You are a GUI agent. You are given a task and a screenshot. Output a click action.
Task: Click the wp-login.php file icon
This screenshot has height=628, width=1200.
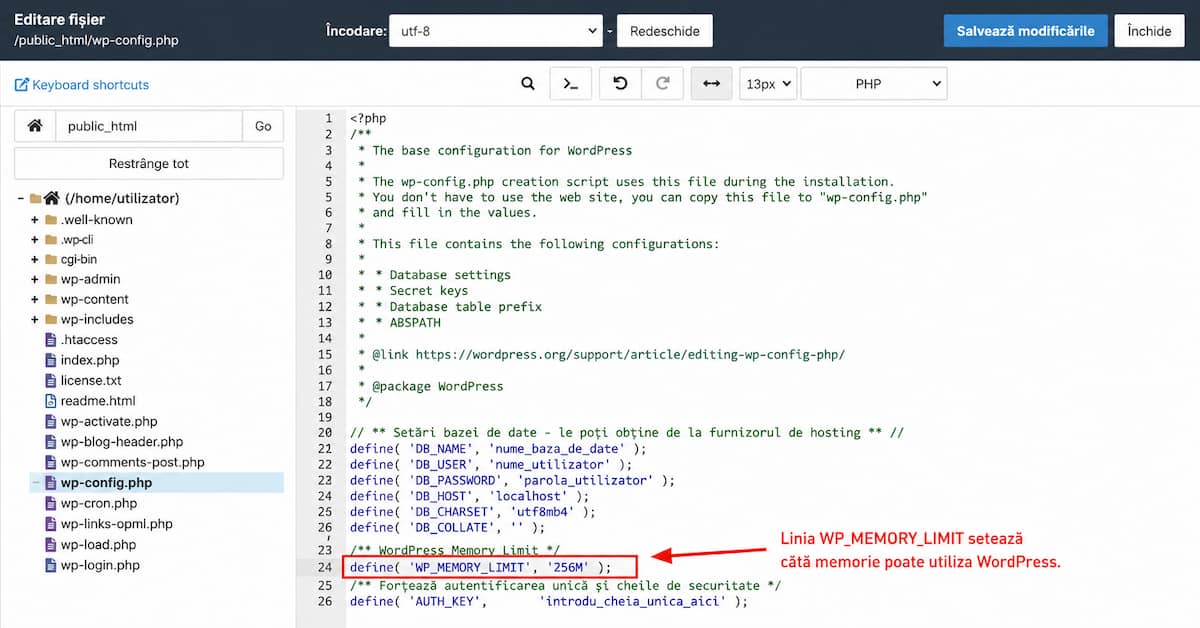[x=51, y=566]
